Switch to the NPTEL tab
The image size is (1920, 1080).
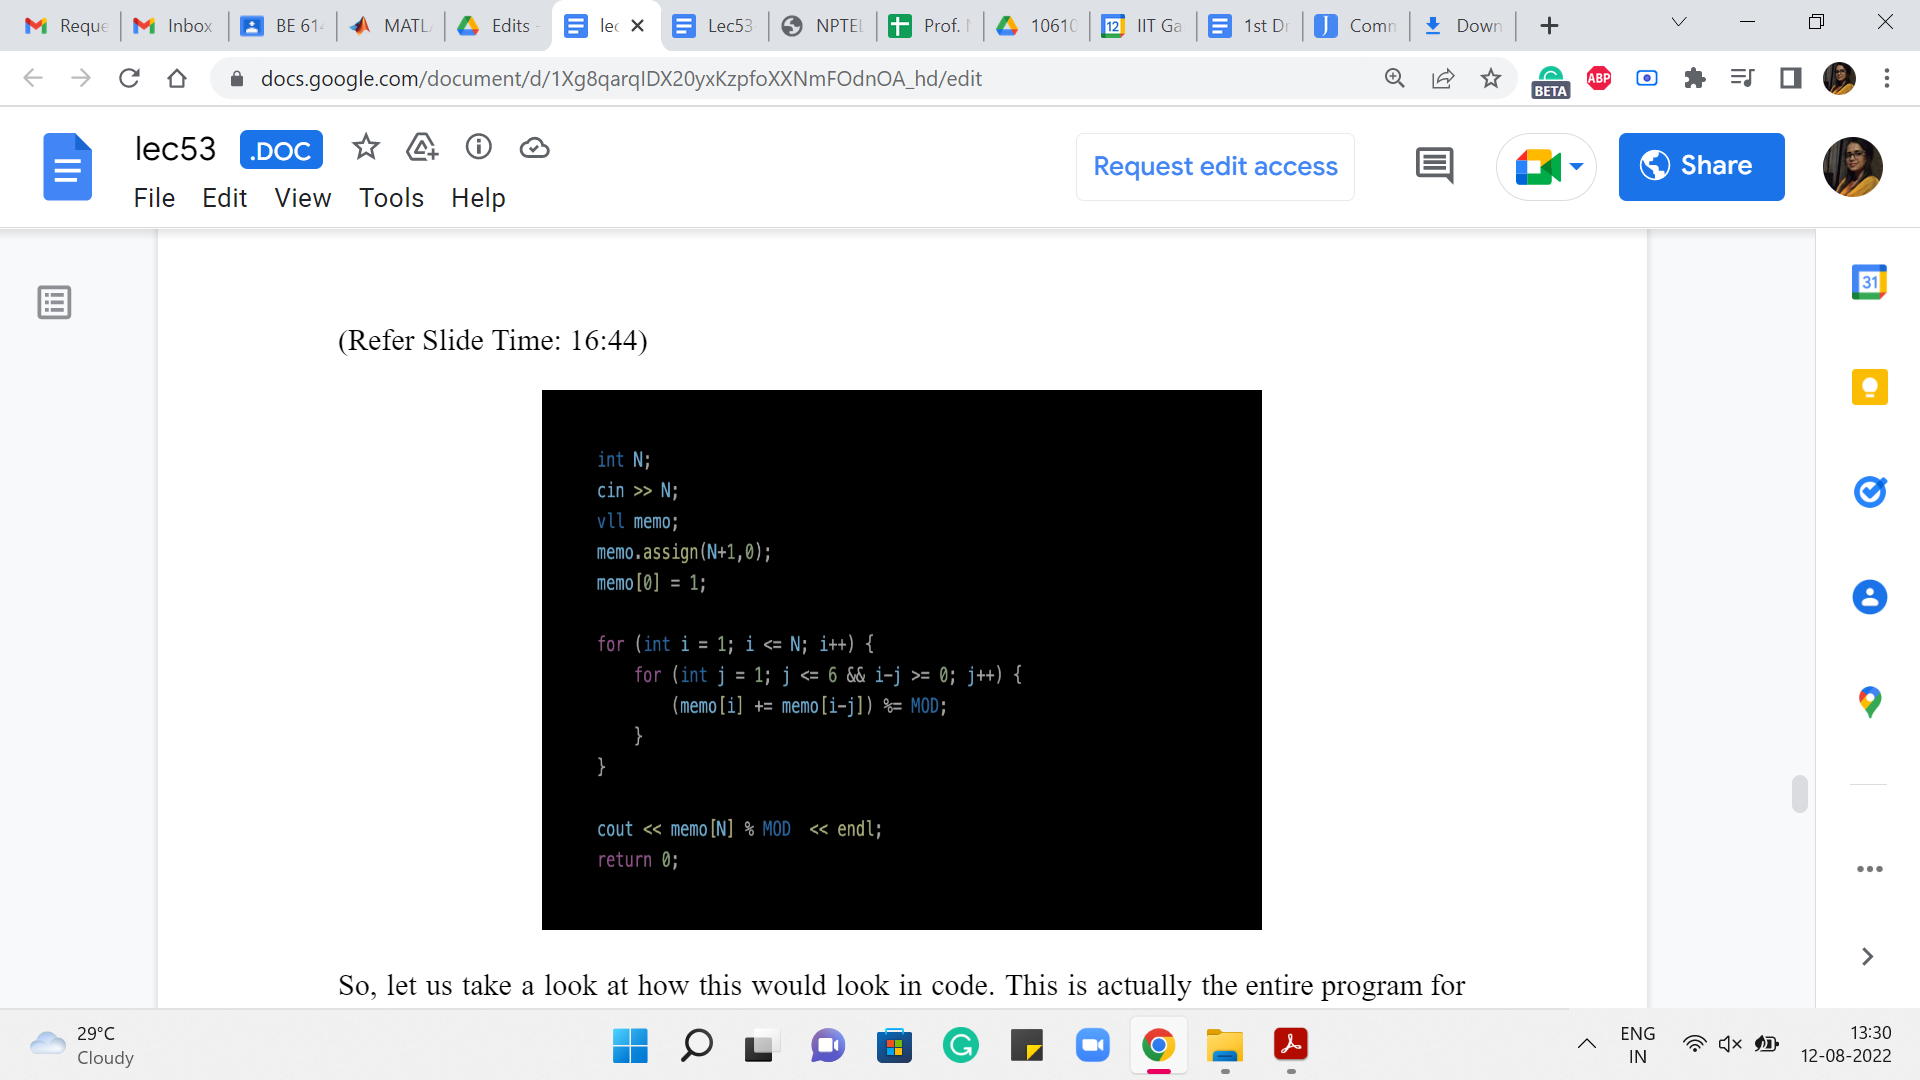[x=822, y=26]
